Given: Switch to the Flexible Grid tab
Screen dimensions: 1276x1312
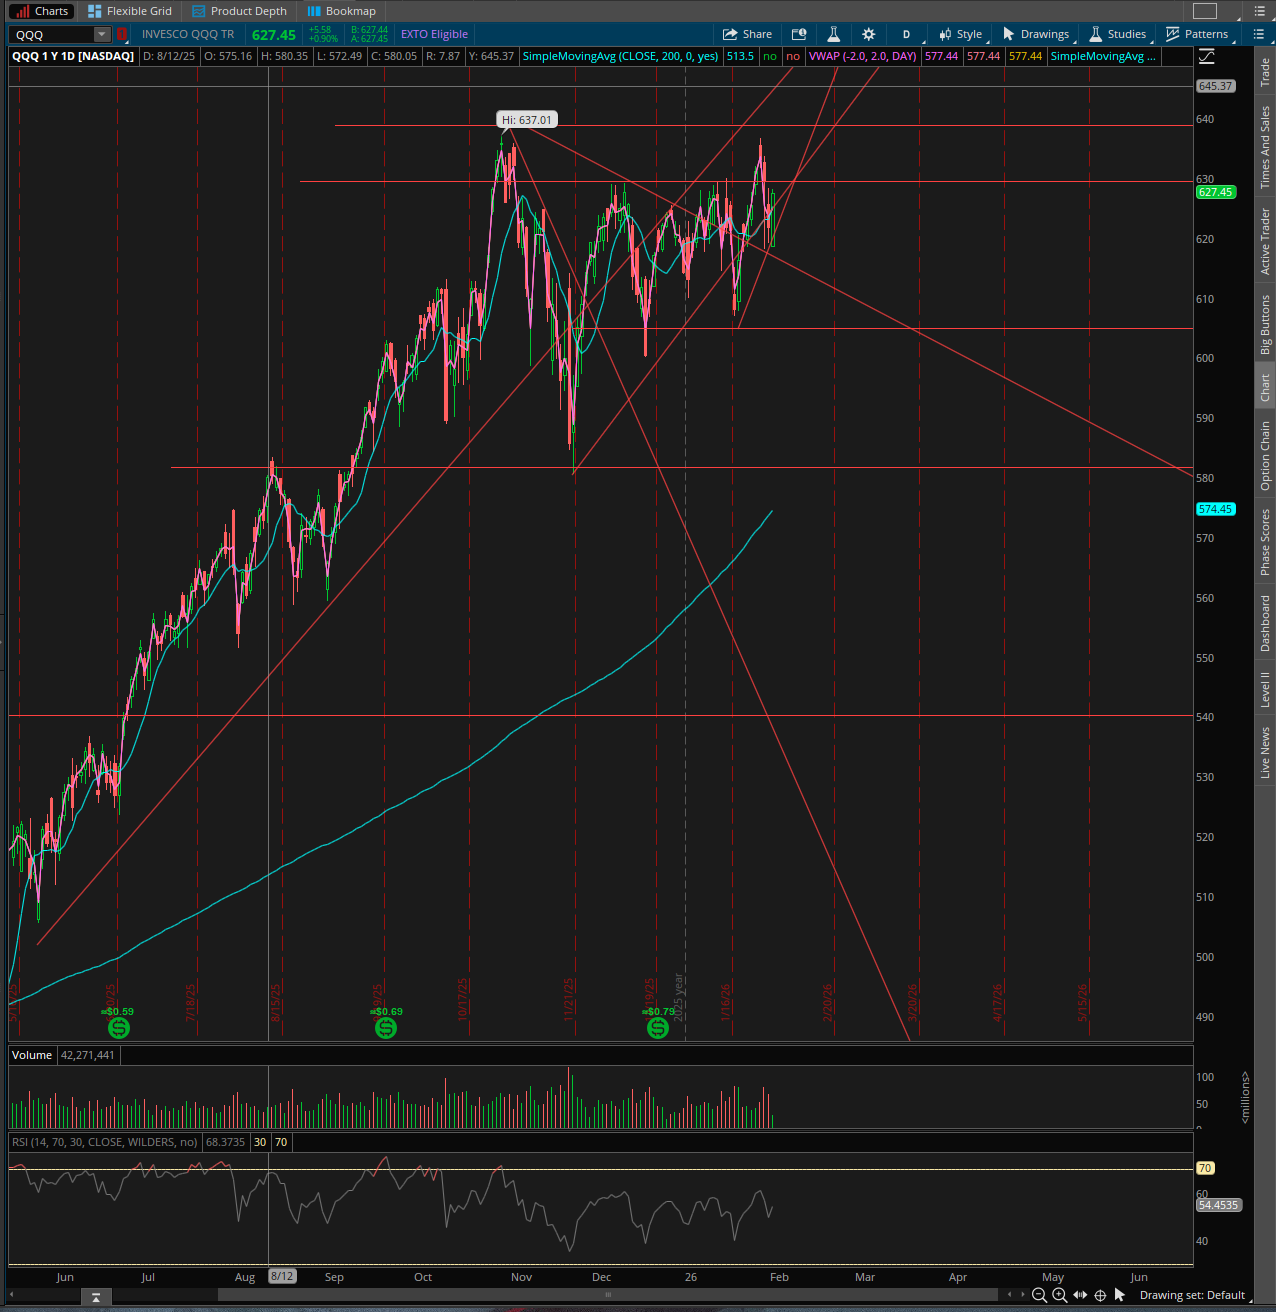Looking at the screenshot, I should point(130,11).
